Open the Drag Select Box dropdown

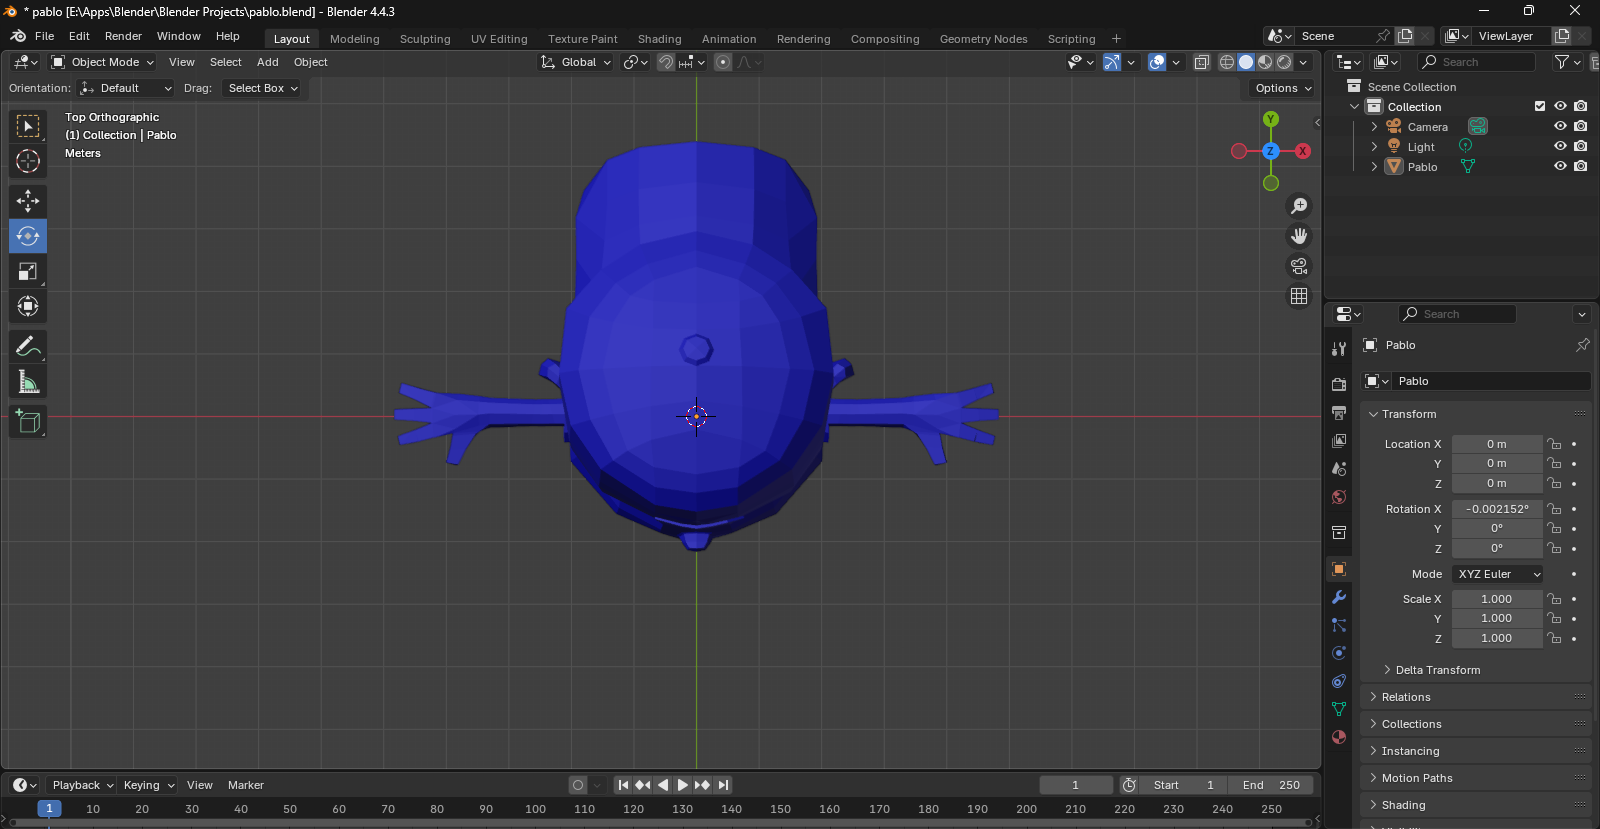262,88
